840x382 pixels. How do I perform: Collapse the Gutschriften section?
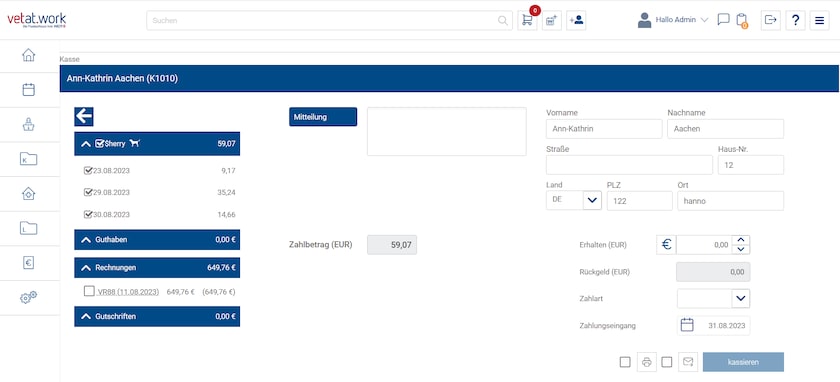pos(86,317)
